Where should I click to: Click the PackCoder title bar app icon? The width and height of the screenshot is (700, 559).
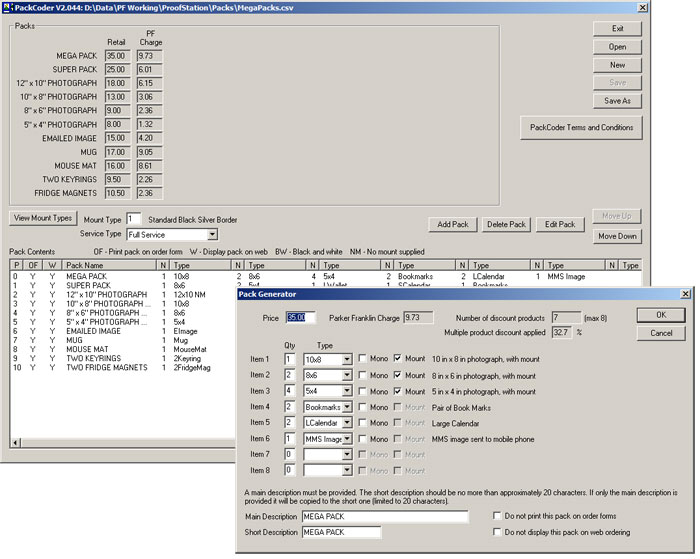click(9, 7)
